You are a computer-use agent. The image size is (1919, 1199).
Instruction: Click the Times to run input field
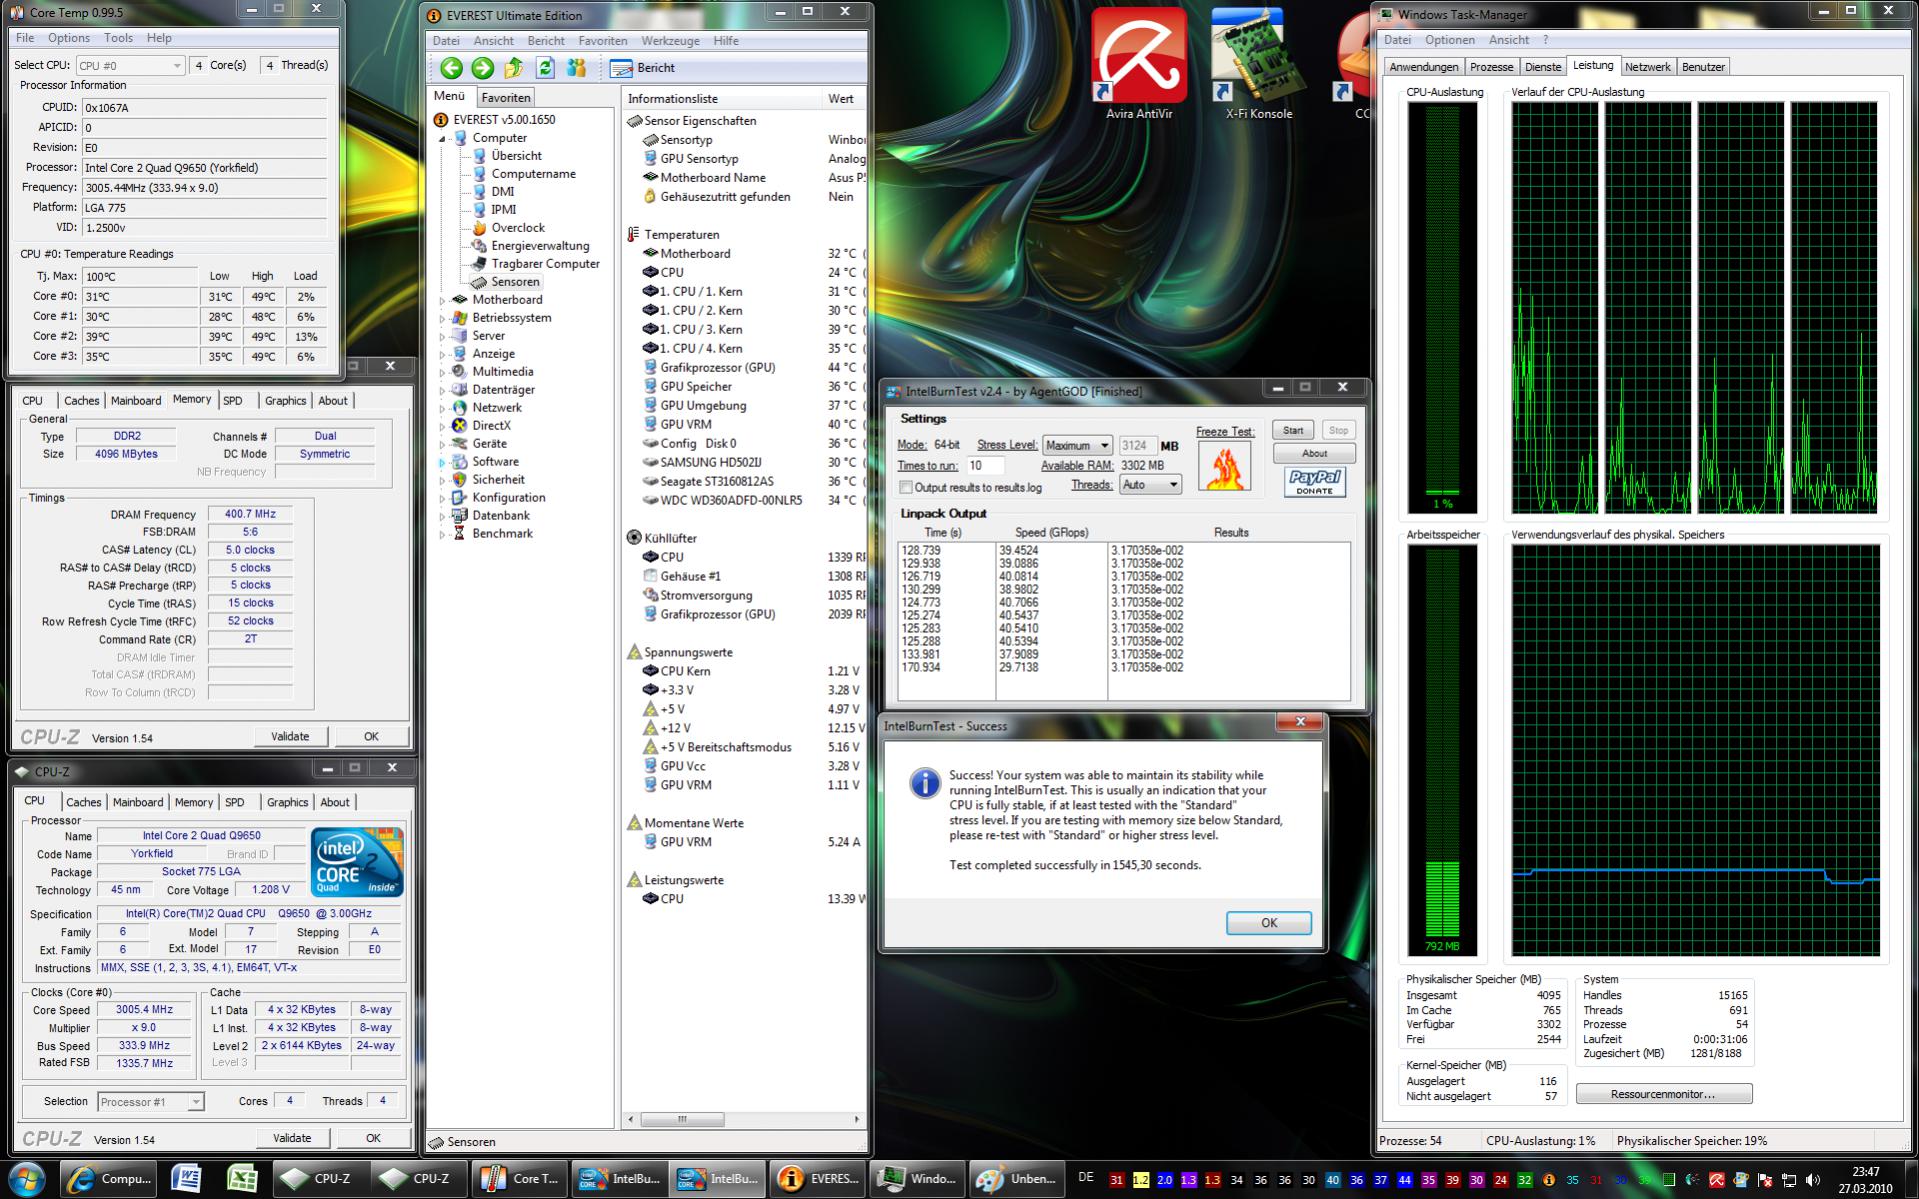[x=985, y=466]
